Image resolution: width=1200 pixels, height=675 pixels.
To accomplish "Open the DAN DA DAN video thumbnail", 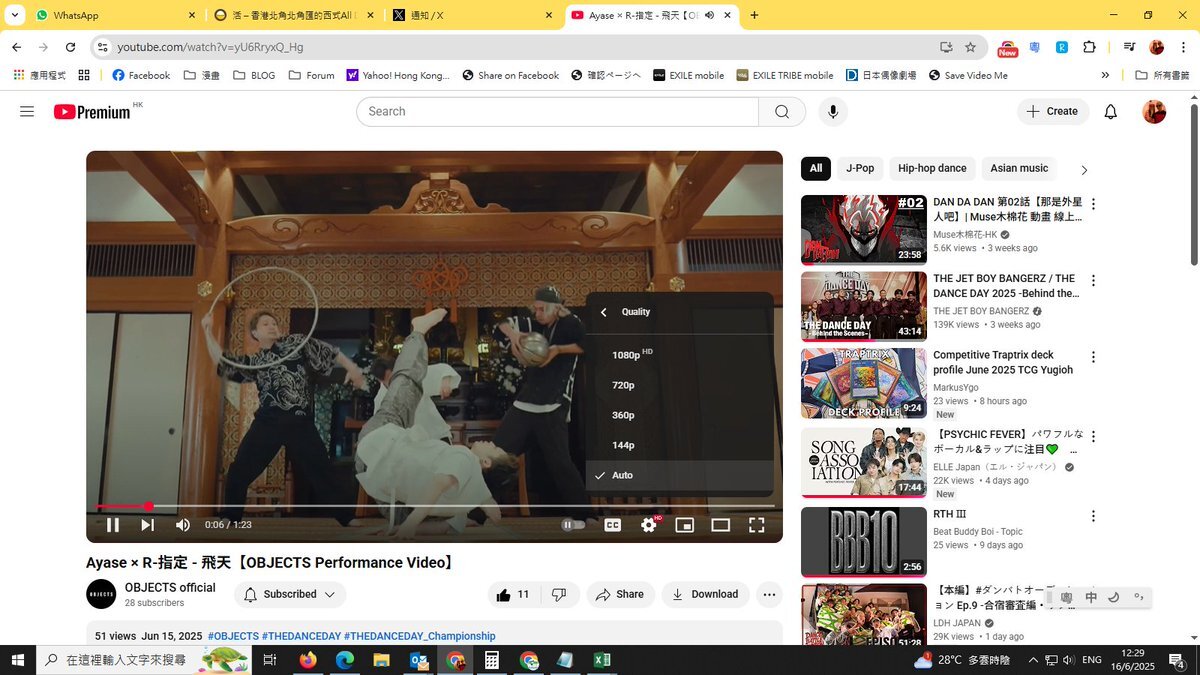I will (x=863, y=230).
